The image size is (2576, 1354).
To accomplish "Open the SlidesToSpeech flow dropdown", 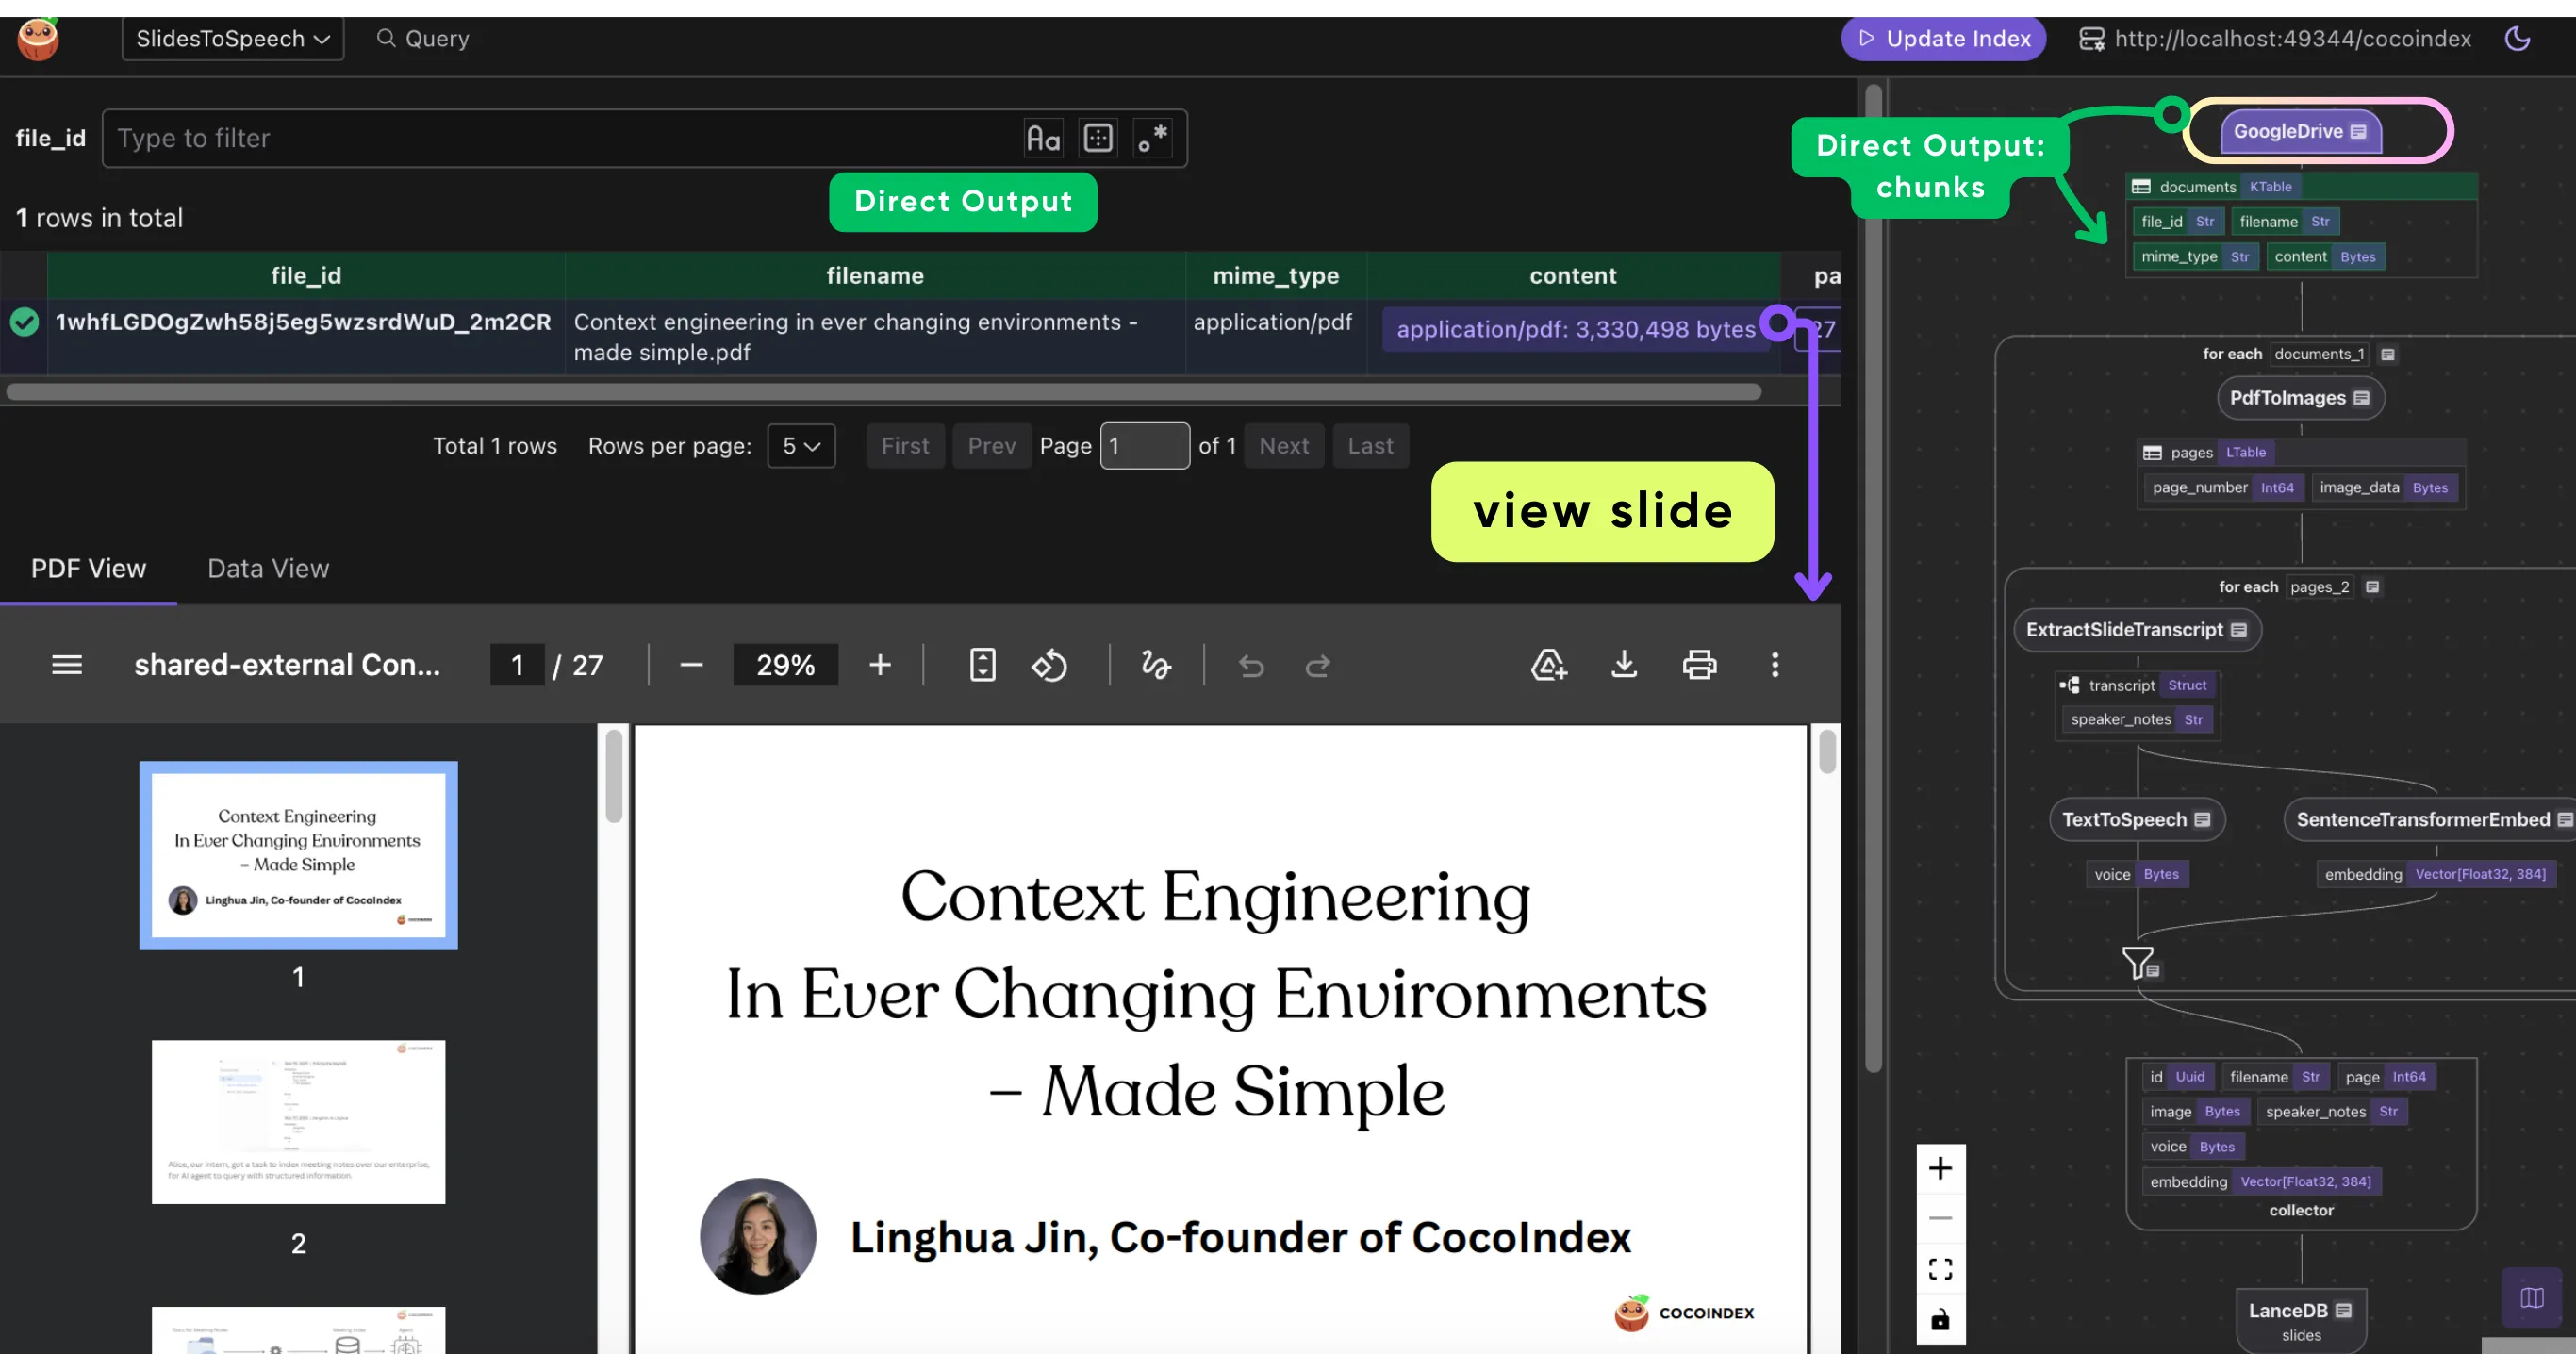I will 232,38.
